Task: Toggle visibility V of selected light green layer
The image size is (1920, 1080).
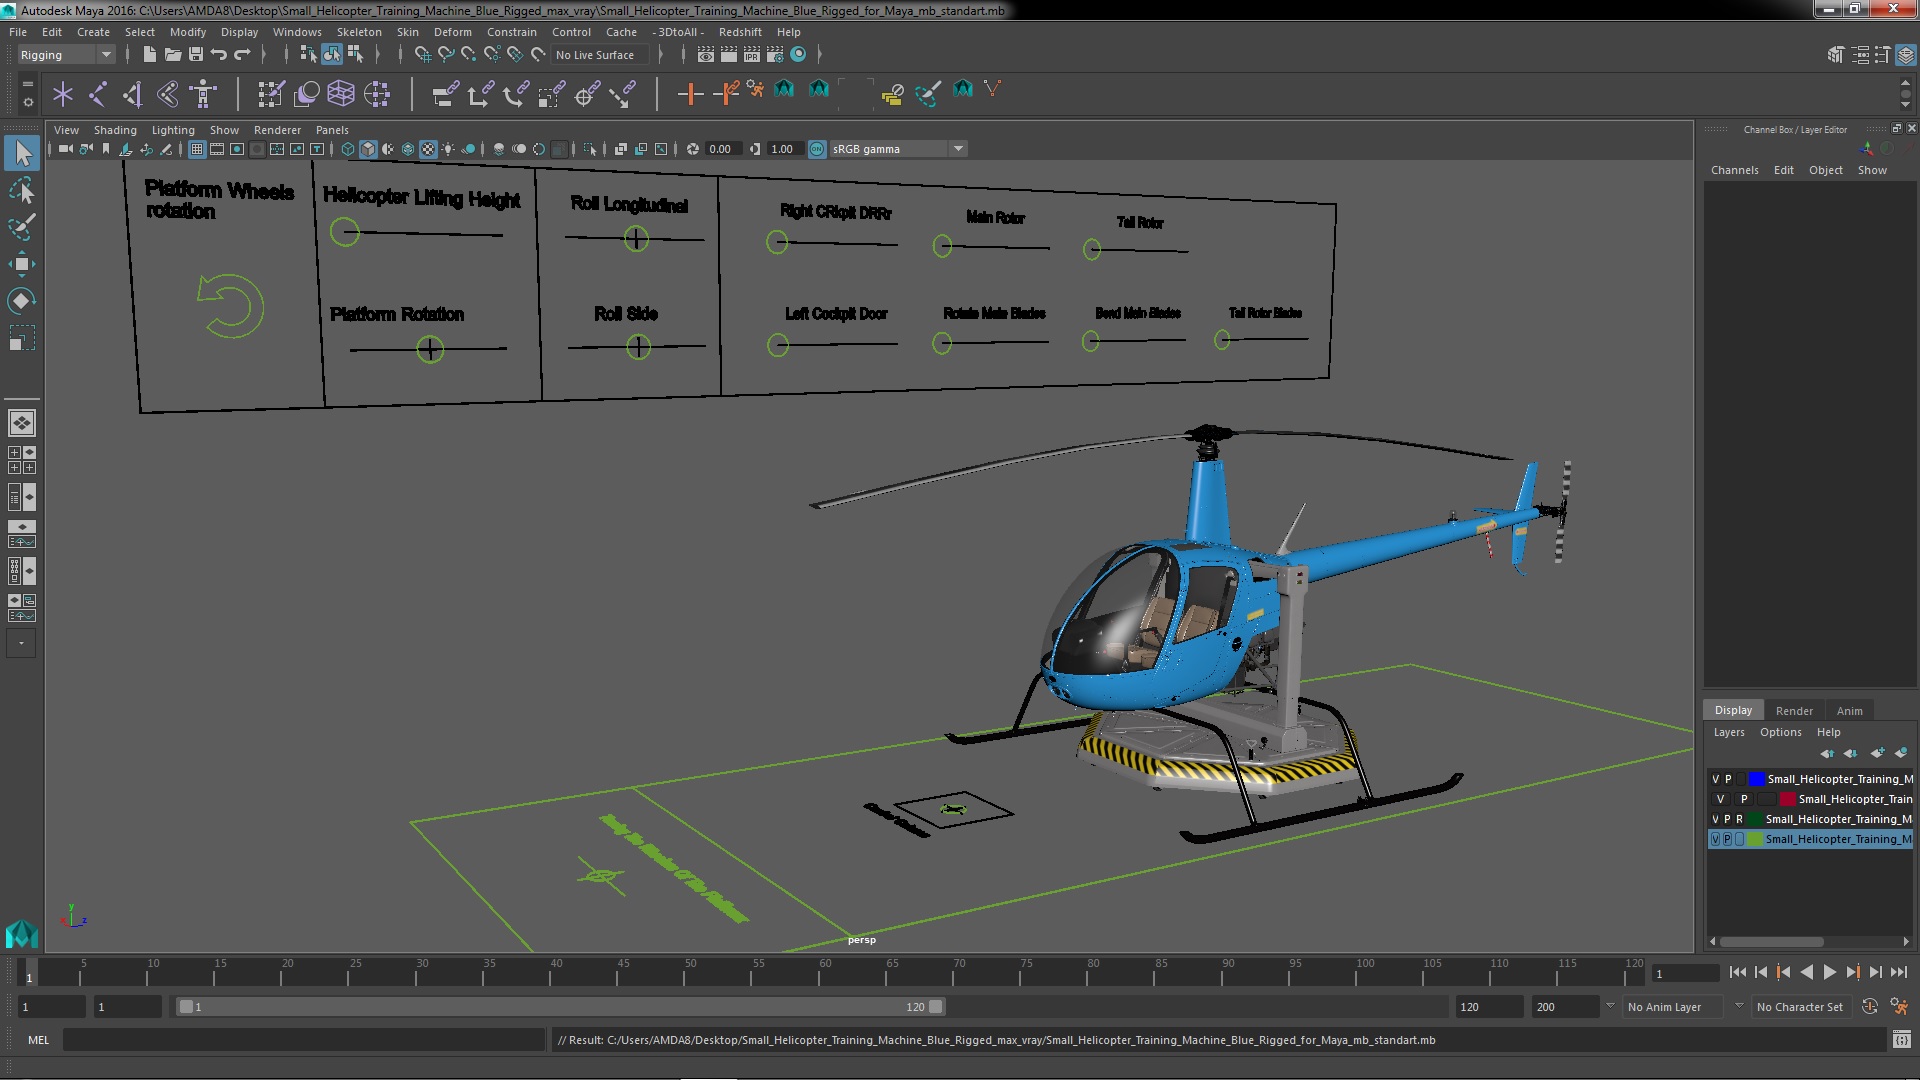Action: tap(1716, 839)
